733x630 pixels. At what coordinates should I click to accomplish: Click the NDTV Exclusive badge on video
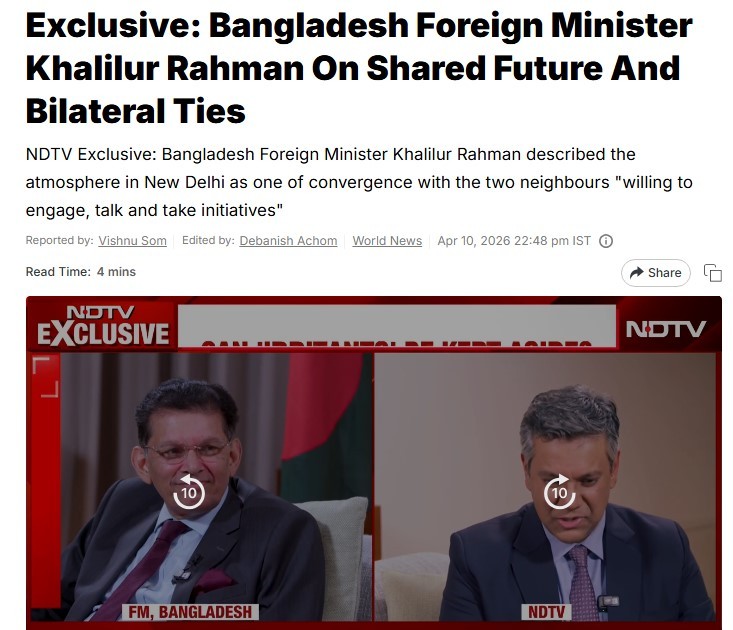[x=103, y=326]
